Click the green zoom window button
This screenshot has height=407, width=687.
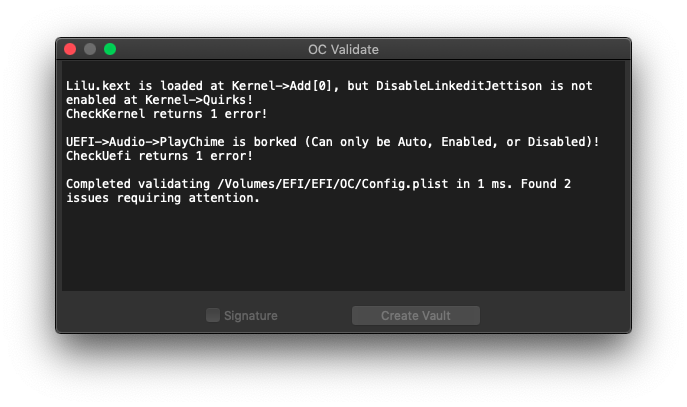point(110,49)
